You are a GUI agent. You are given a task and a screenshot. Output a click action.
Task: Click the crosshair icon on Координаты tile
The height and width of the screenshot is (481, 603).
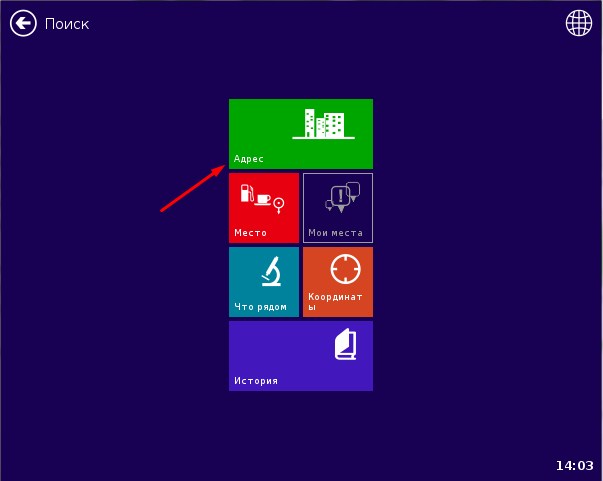pyautogui.click(x=344, y=270)
